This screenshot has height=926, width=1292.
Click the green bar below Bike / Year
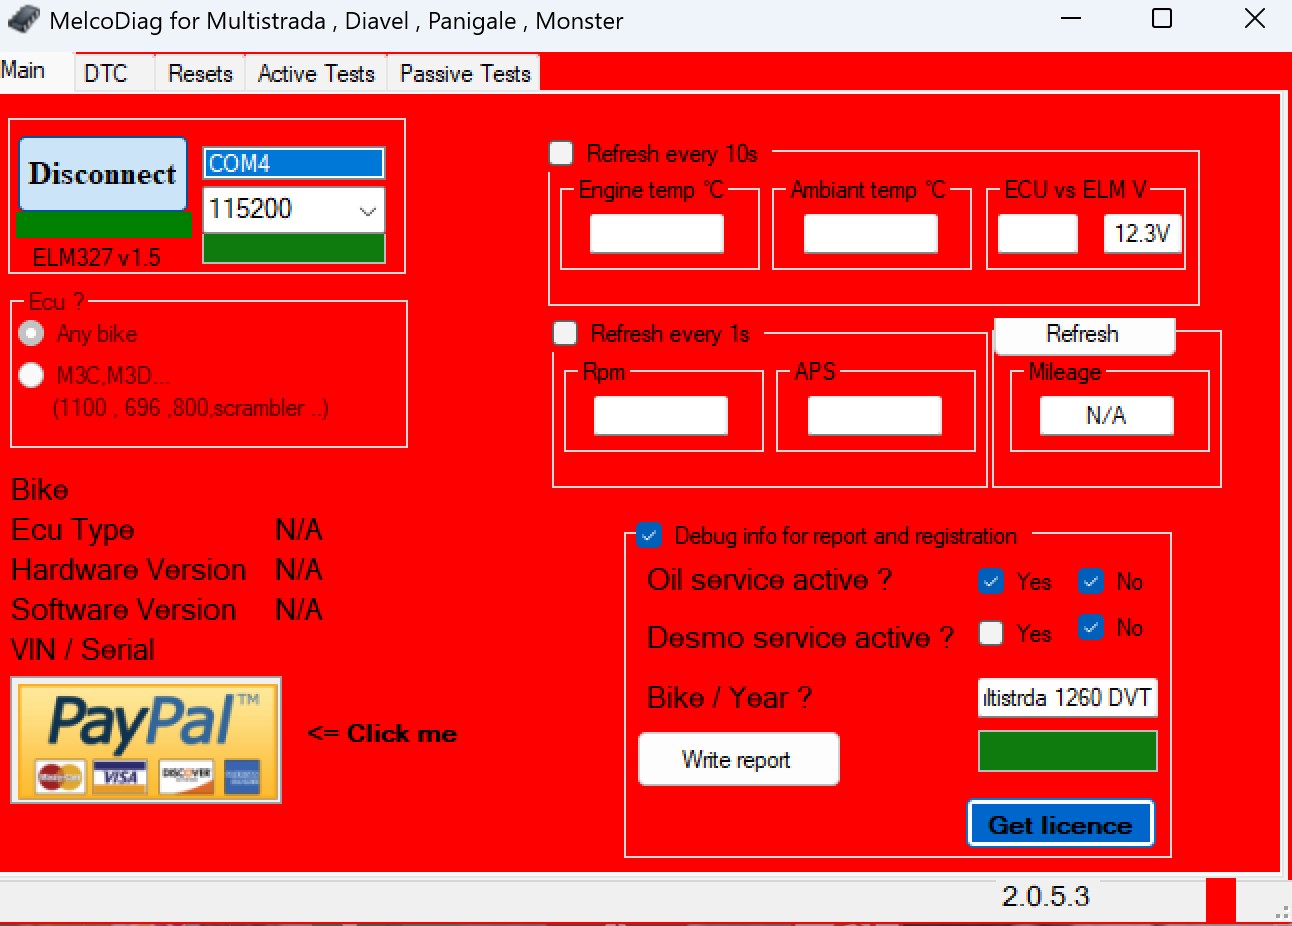[x=1067, y=751]
